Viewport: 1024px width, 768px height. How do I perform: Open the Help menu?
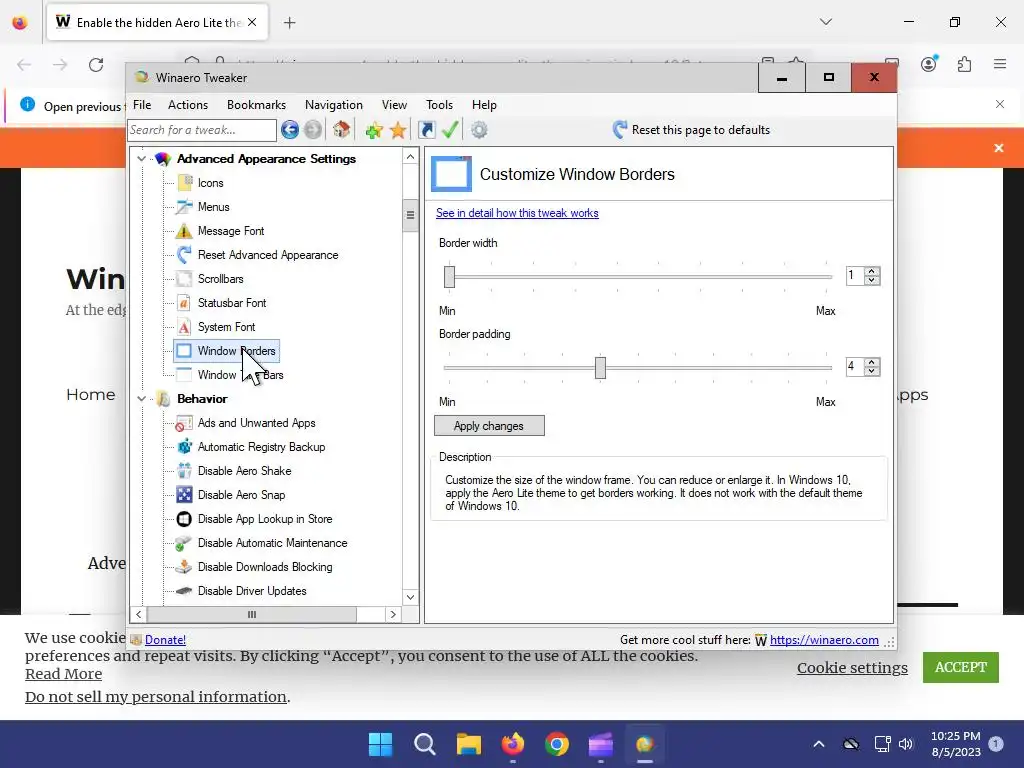click(485, 105)
